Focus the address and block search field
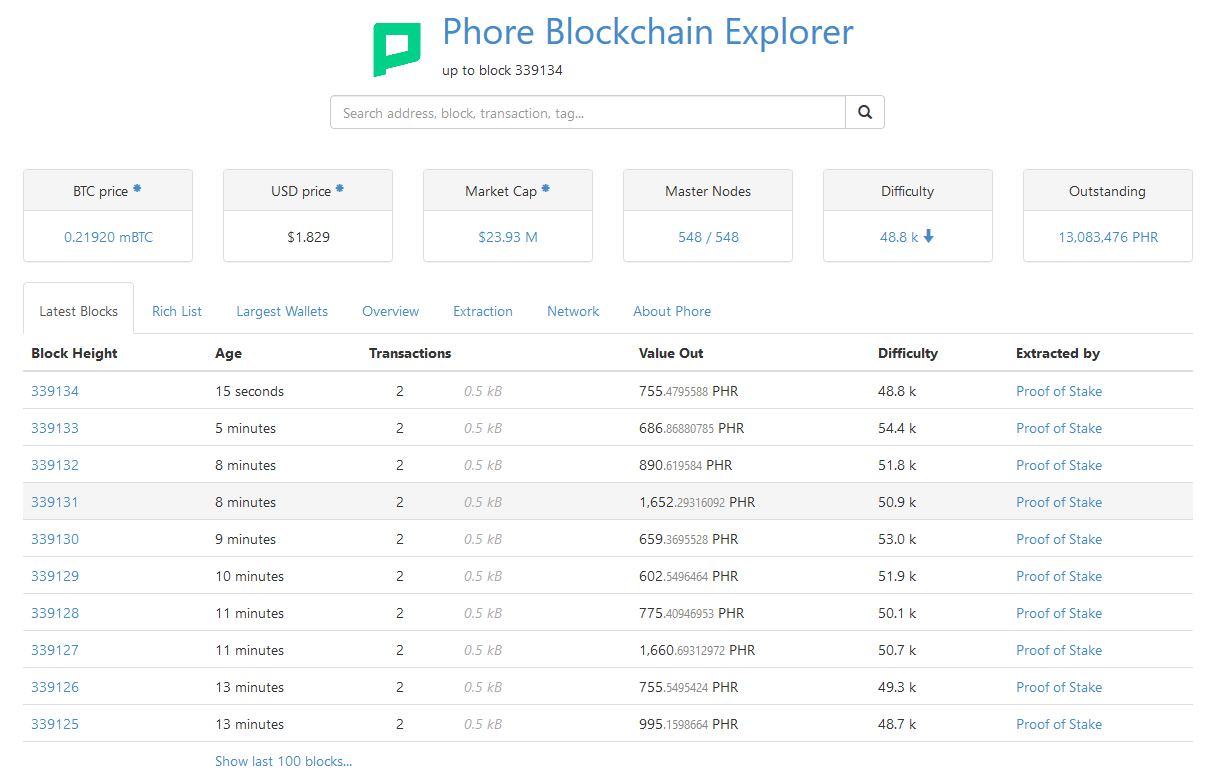Screen dimensions: 1229x773 pos(588,113)
